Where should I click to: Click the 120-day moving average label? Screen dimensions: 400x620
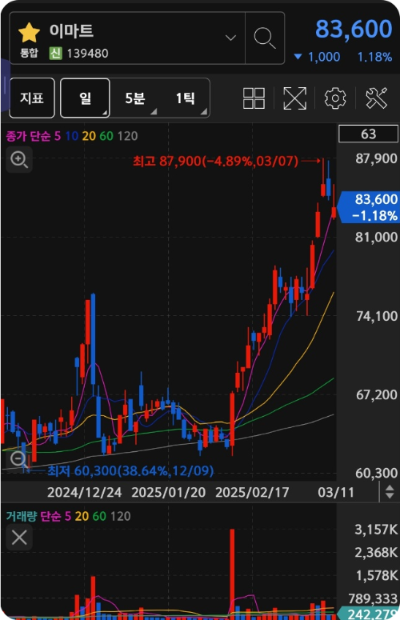pyautogui.click(x=128, y=136)
